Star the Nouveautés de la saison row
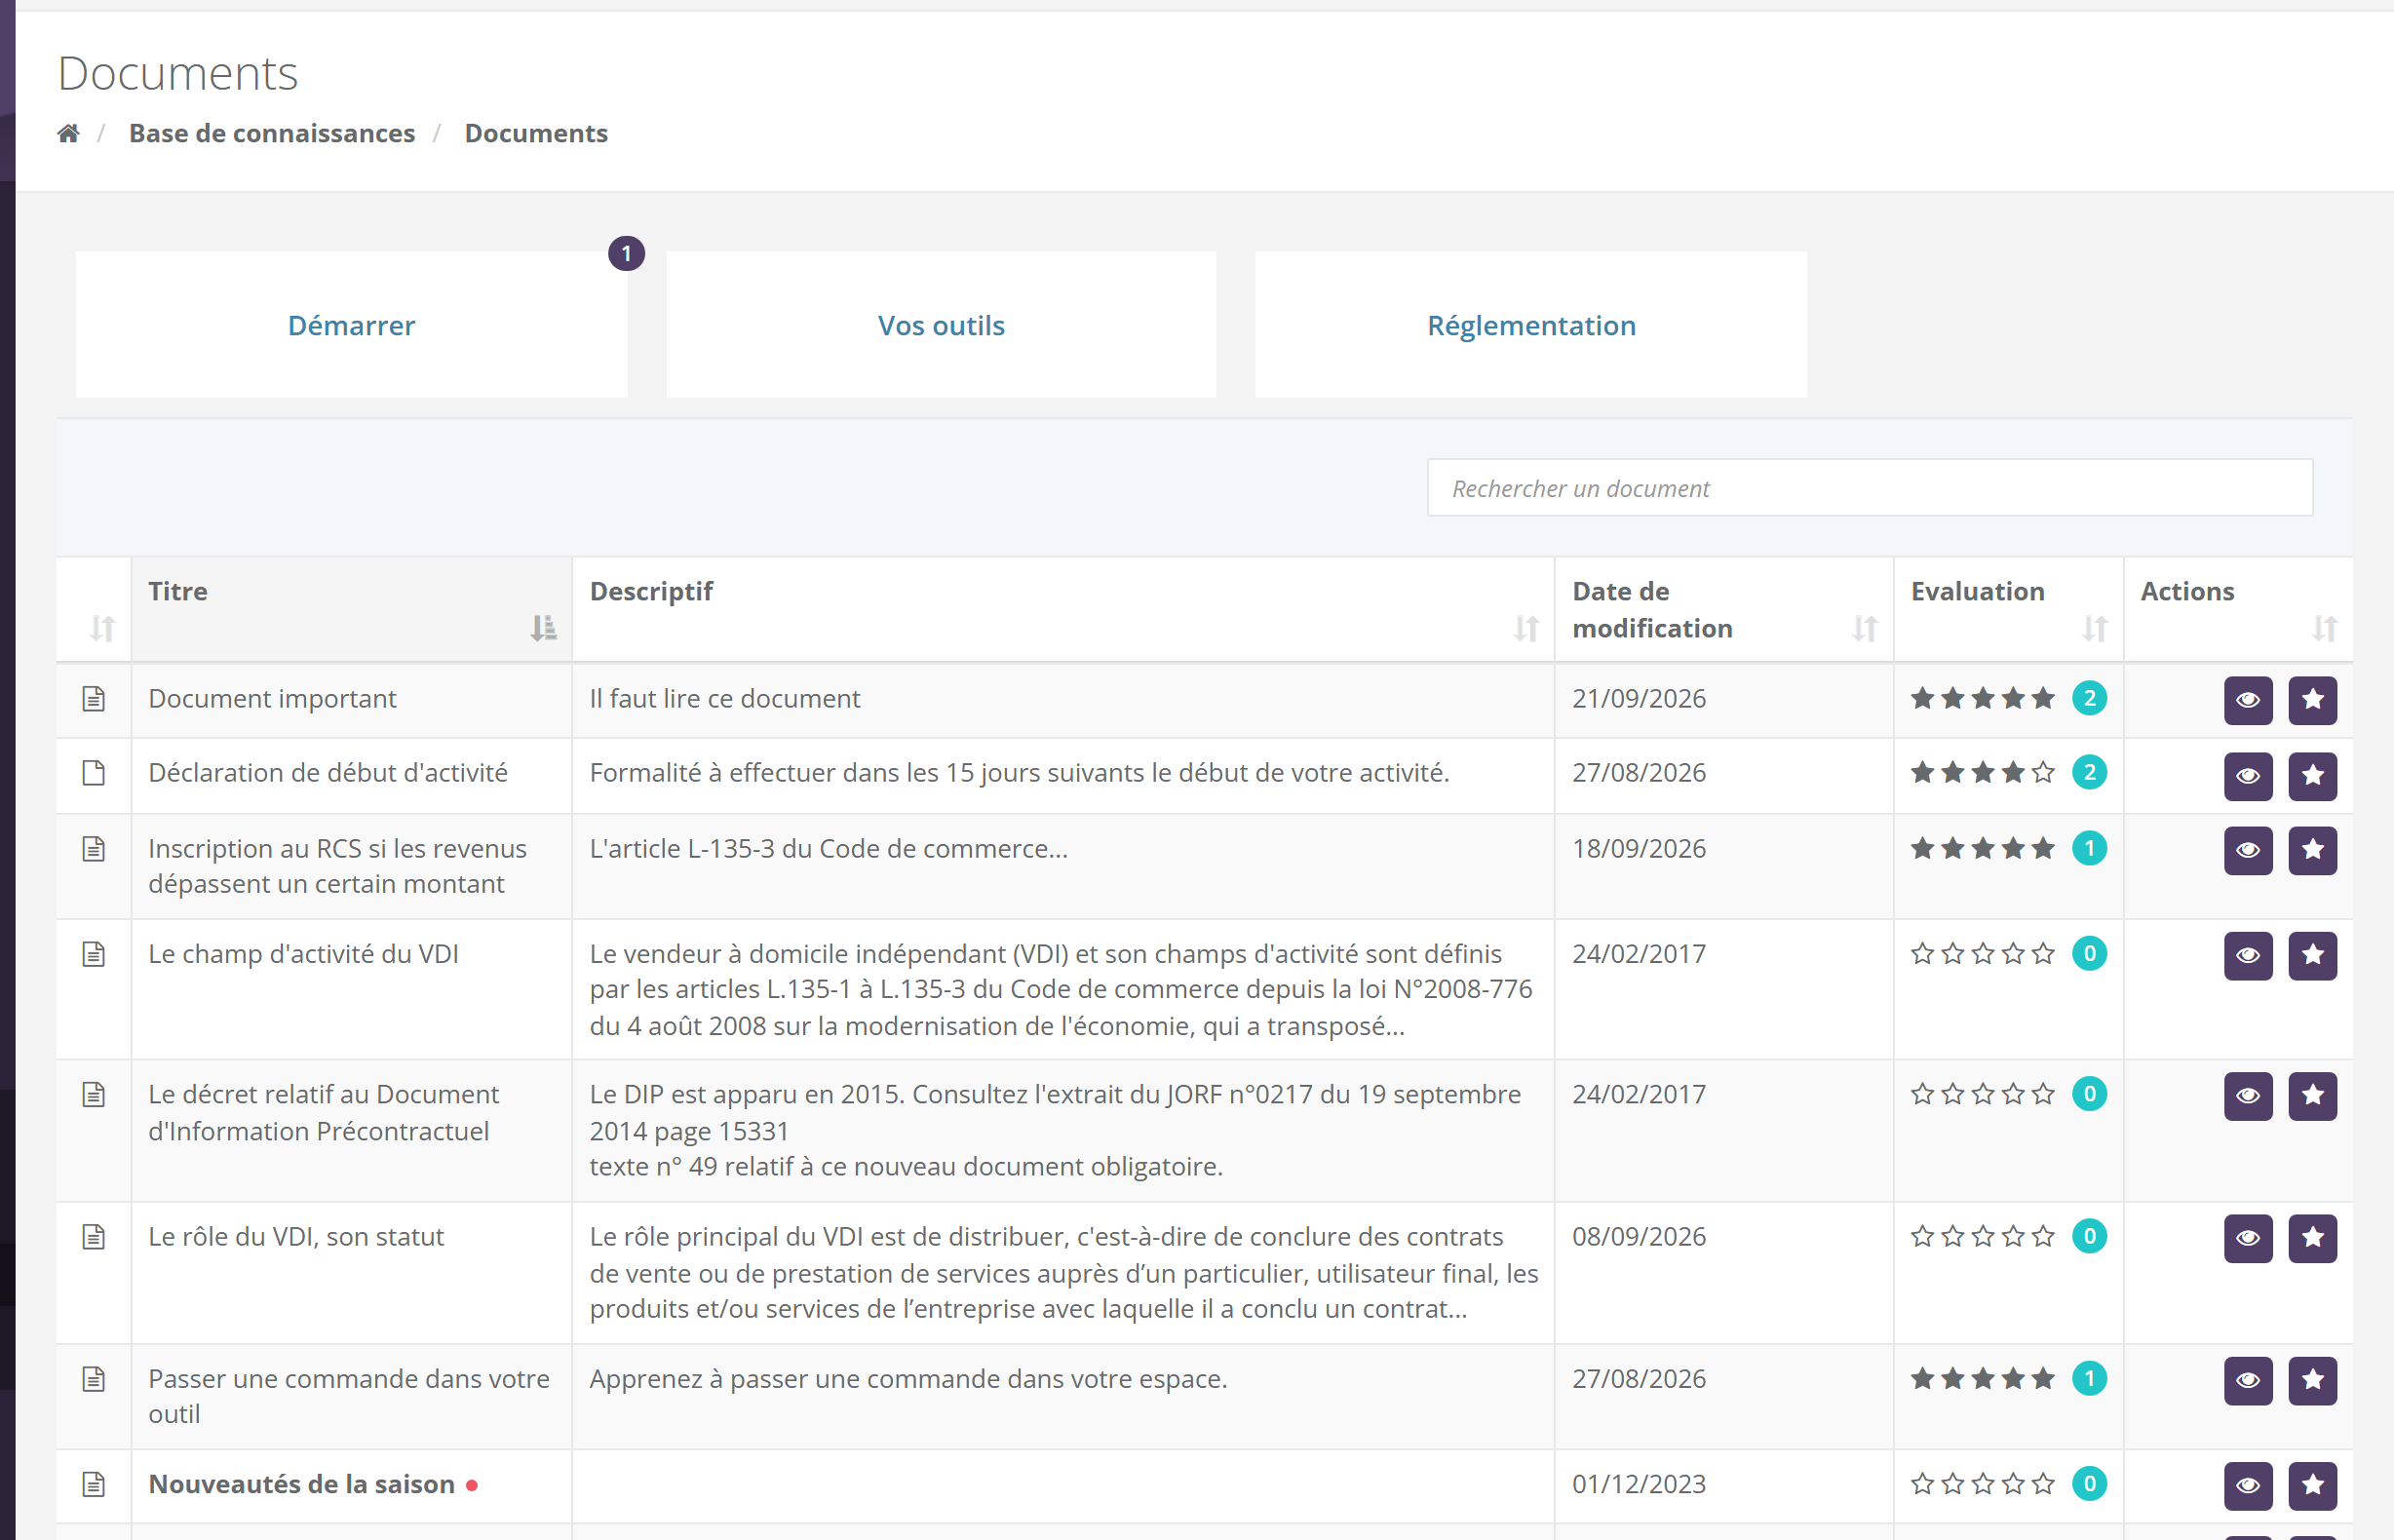 click(2312, 1486)
